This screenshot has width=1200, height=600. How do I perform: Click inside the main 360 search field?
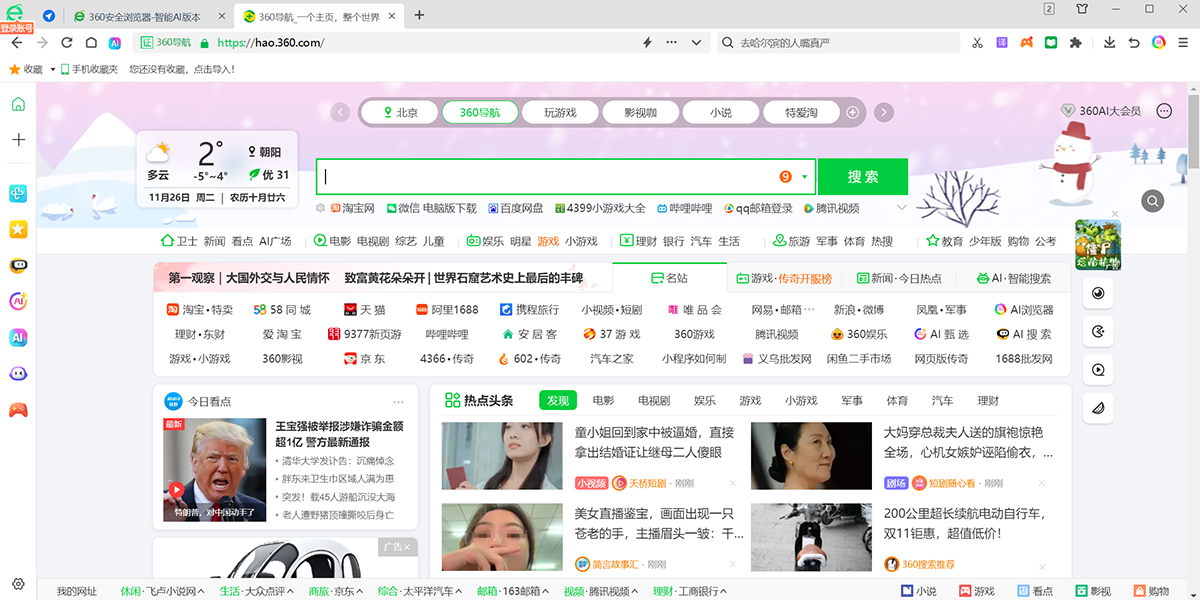pos(550,177)
